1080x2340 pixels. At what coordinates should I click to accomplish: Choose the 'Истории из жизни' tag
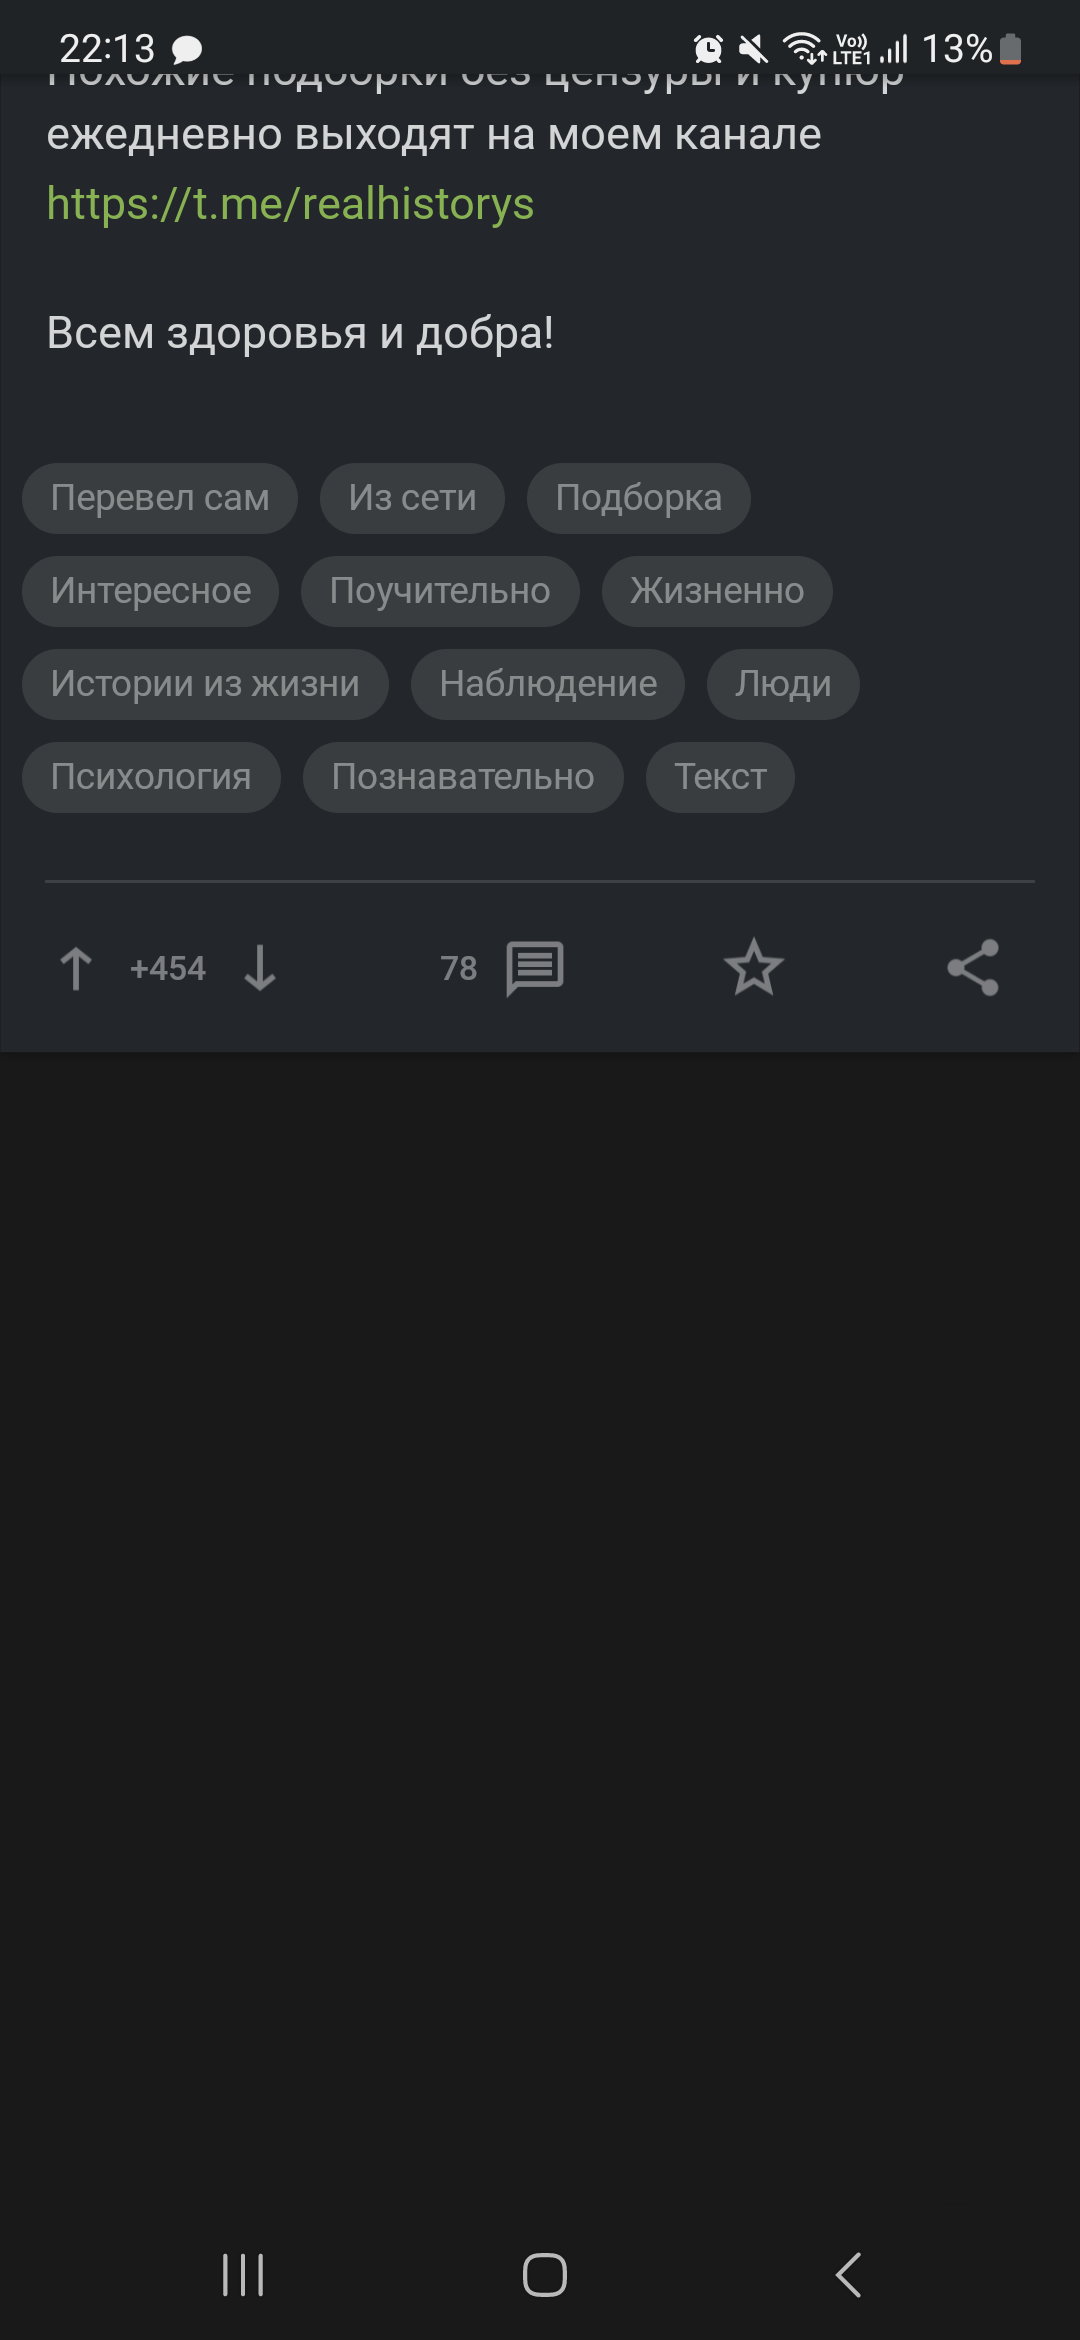coord(205,684)
